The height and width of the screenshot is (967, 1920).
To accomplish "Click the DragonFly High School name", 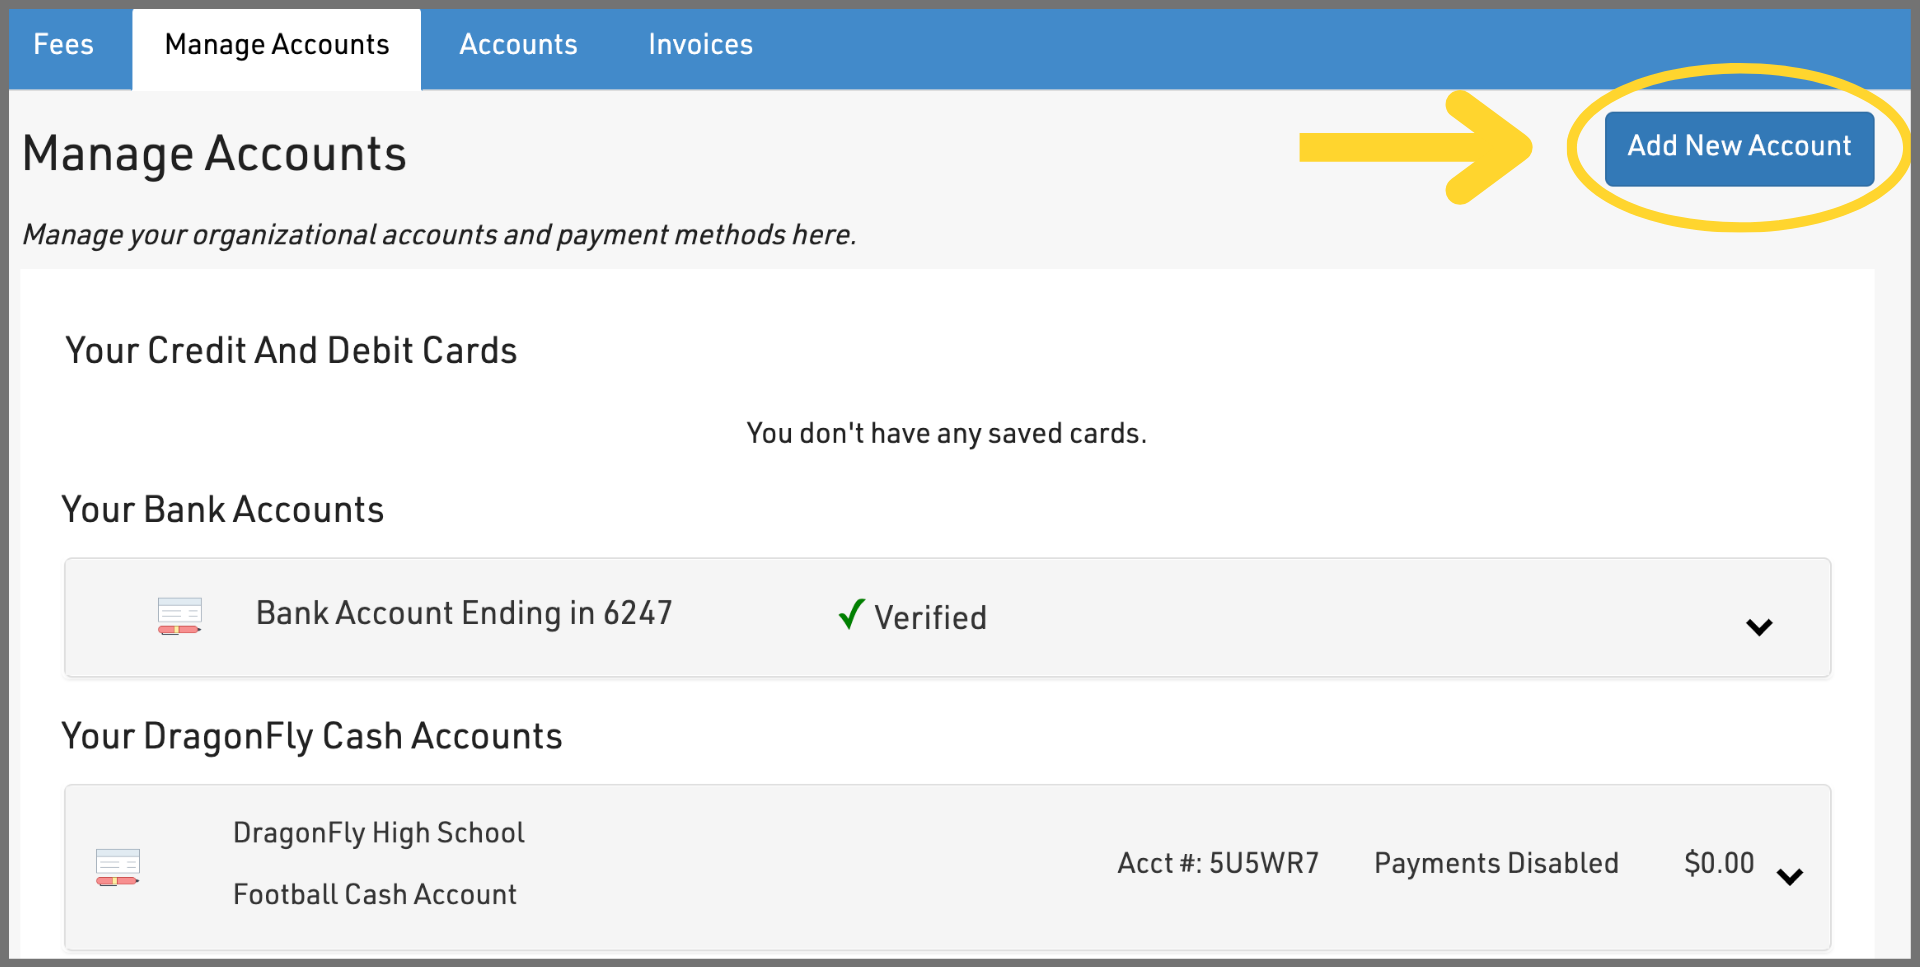I will coord(379,833).
